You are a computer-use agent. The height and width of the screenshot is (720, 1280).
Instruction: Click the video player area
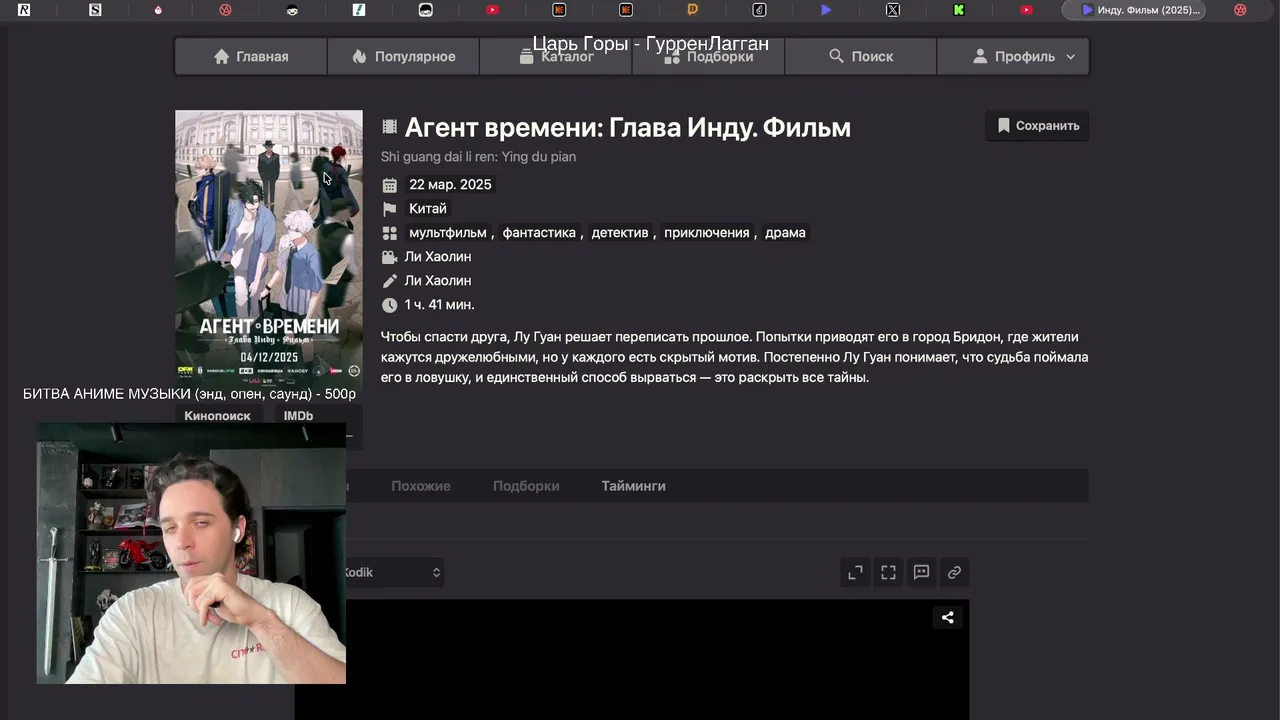pos(657,660)
